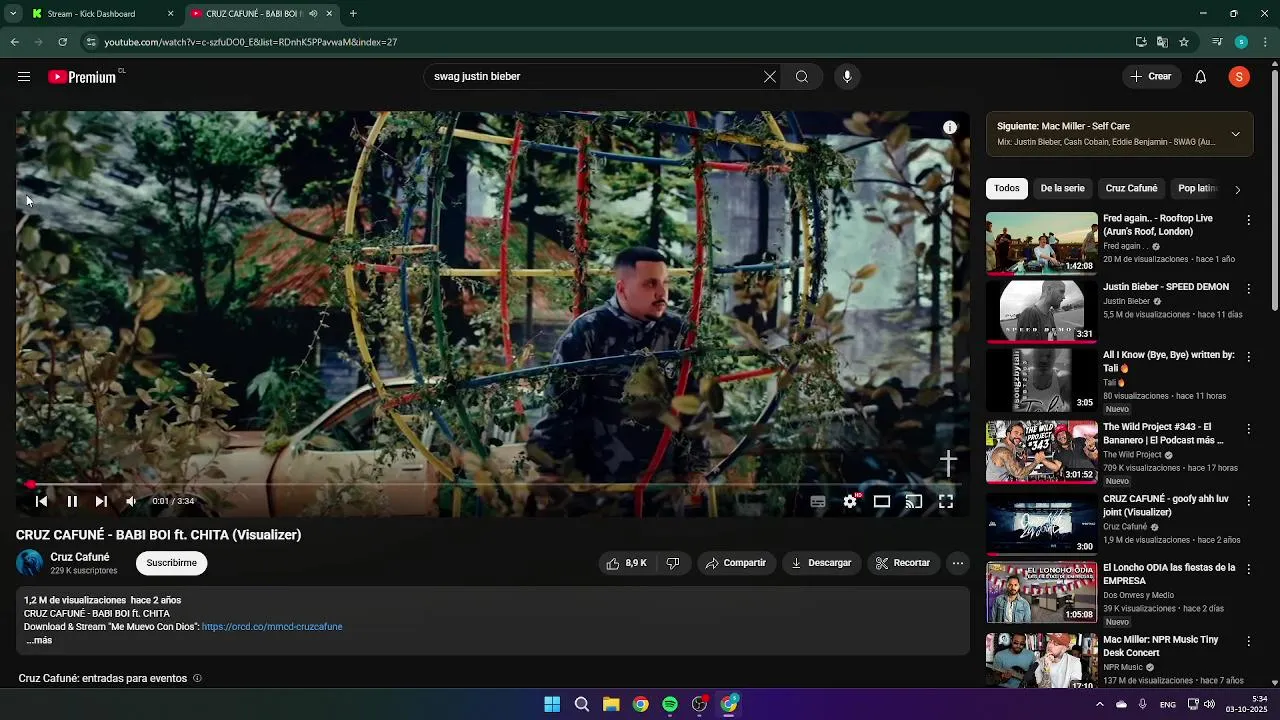Open the YouTube guide hamburger menu
The height and width of the screenshot is (720, 1280).
[x=24, y=77]
